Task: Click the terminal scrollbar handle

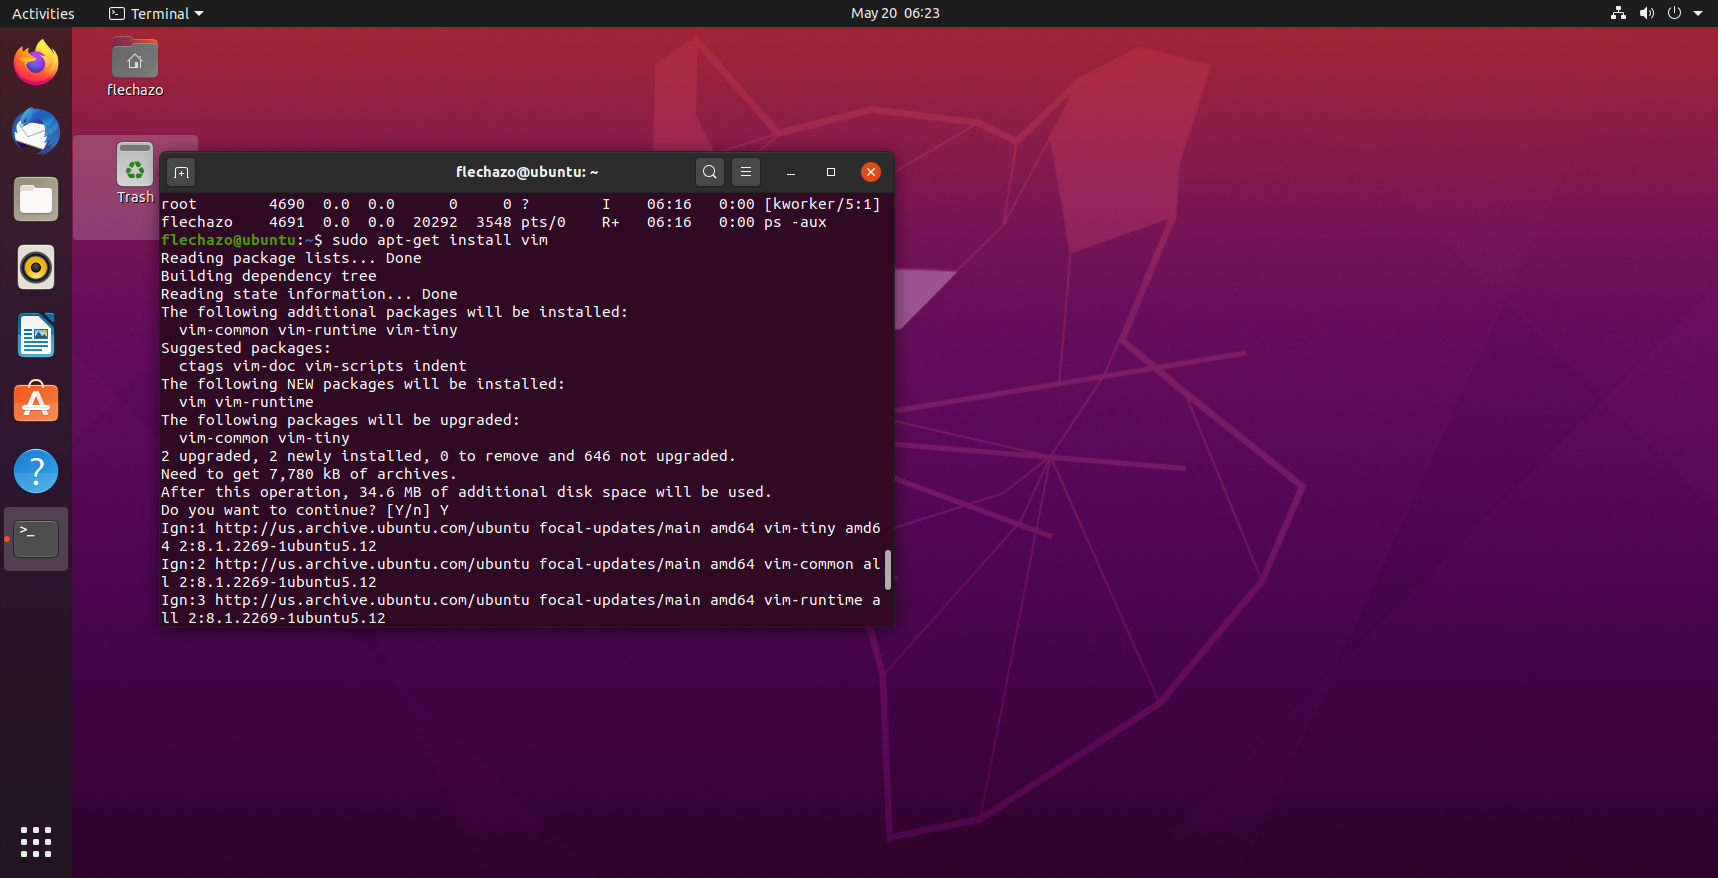Action: pos(887,569)
